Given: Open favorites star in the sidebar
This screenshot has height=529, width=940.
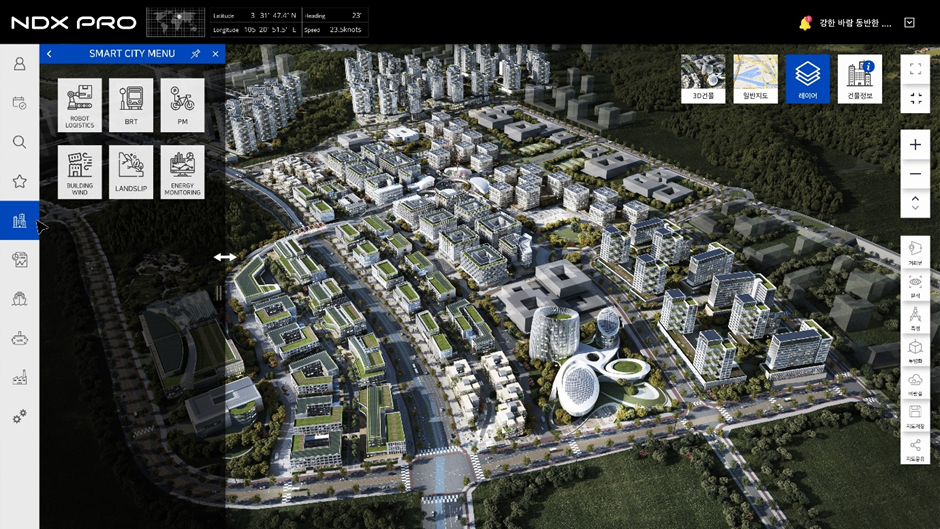Looking at the screenshot, I should coord(19,181).
